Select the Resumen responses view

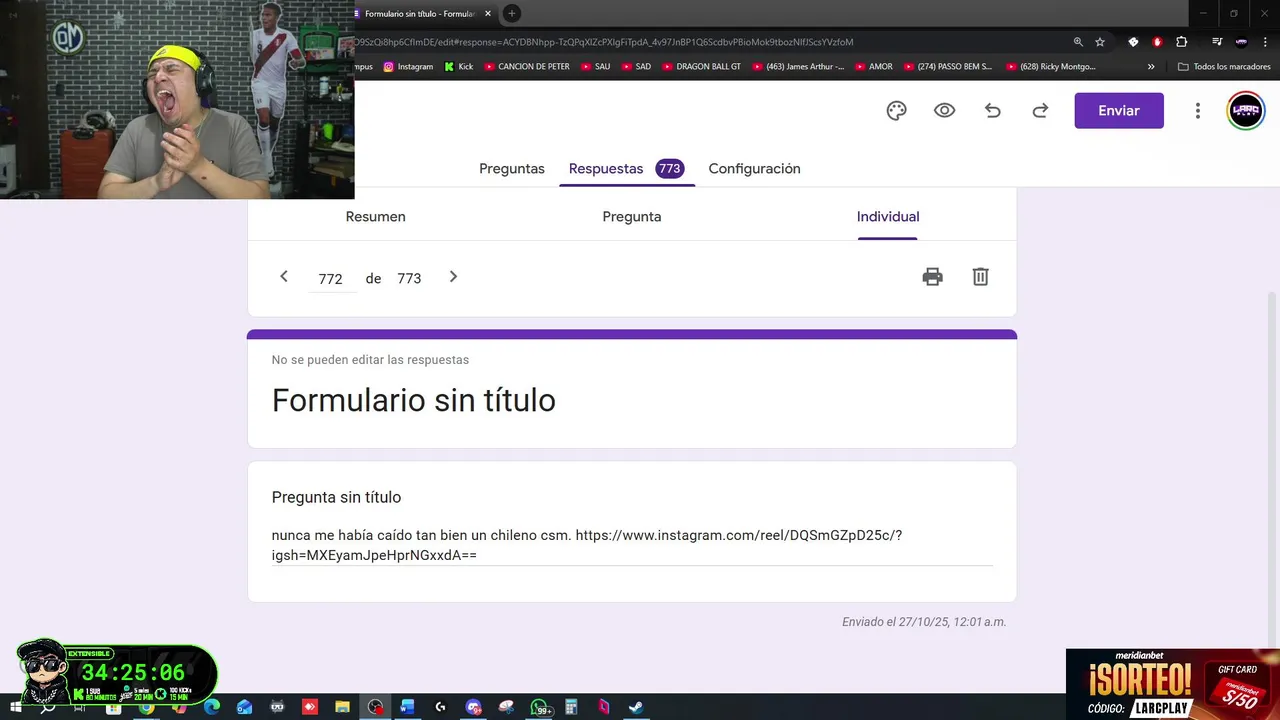click(375, 216)
